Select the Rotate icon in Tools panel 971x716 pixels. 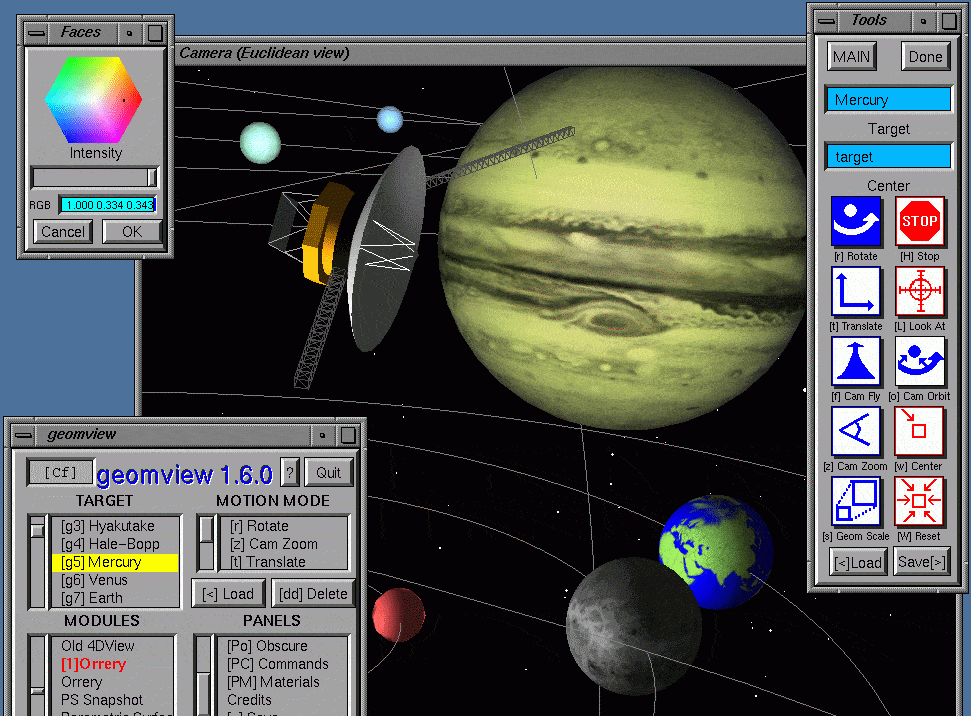[856, 221]
